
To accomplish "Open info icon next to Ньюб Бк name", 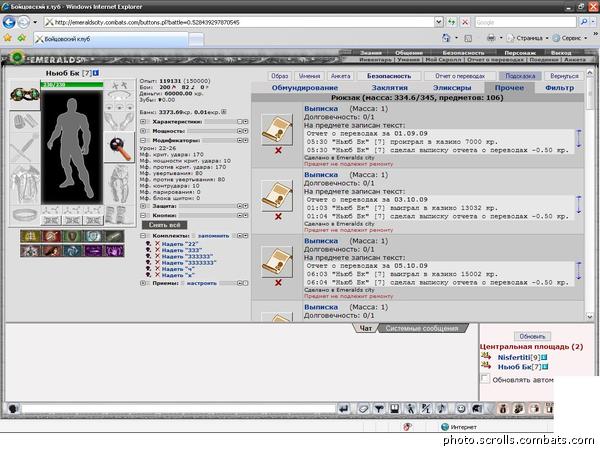I will point(96,73).
